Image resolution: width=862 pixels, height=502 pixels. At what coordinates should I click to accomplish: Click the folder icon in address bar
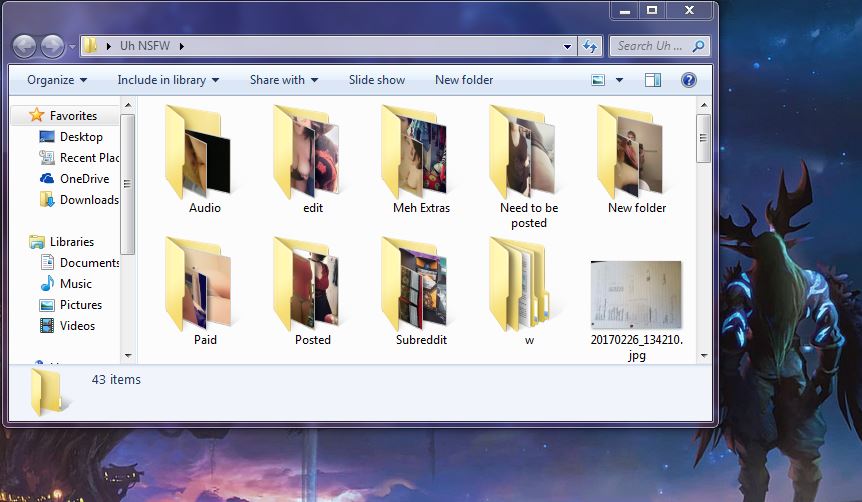[91, 46]
